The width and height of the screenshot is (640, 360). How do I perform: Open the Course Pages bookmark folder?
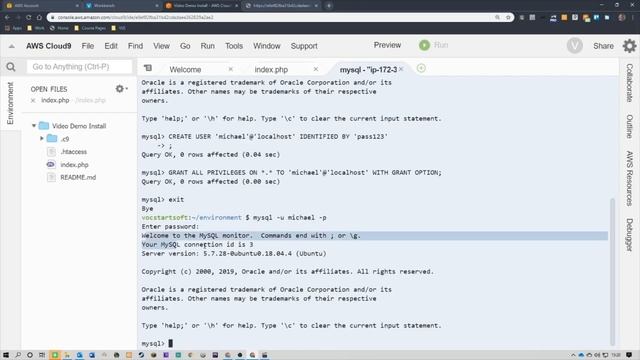pyautogui.click(x=90, y=28)
